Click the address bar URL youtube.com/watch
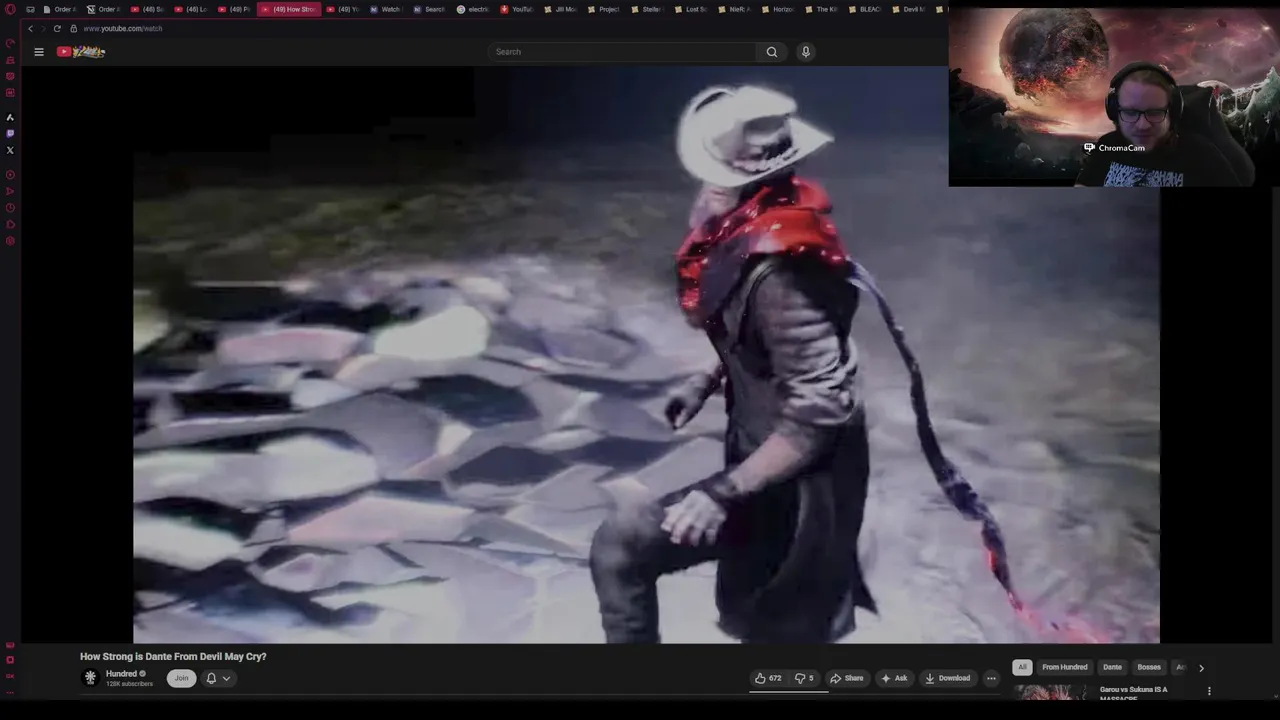 tap(123, 29)
